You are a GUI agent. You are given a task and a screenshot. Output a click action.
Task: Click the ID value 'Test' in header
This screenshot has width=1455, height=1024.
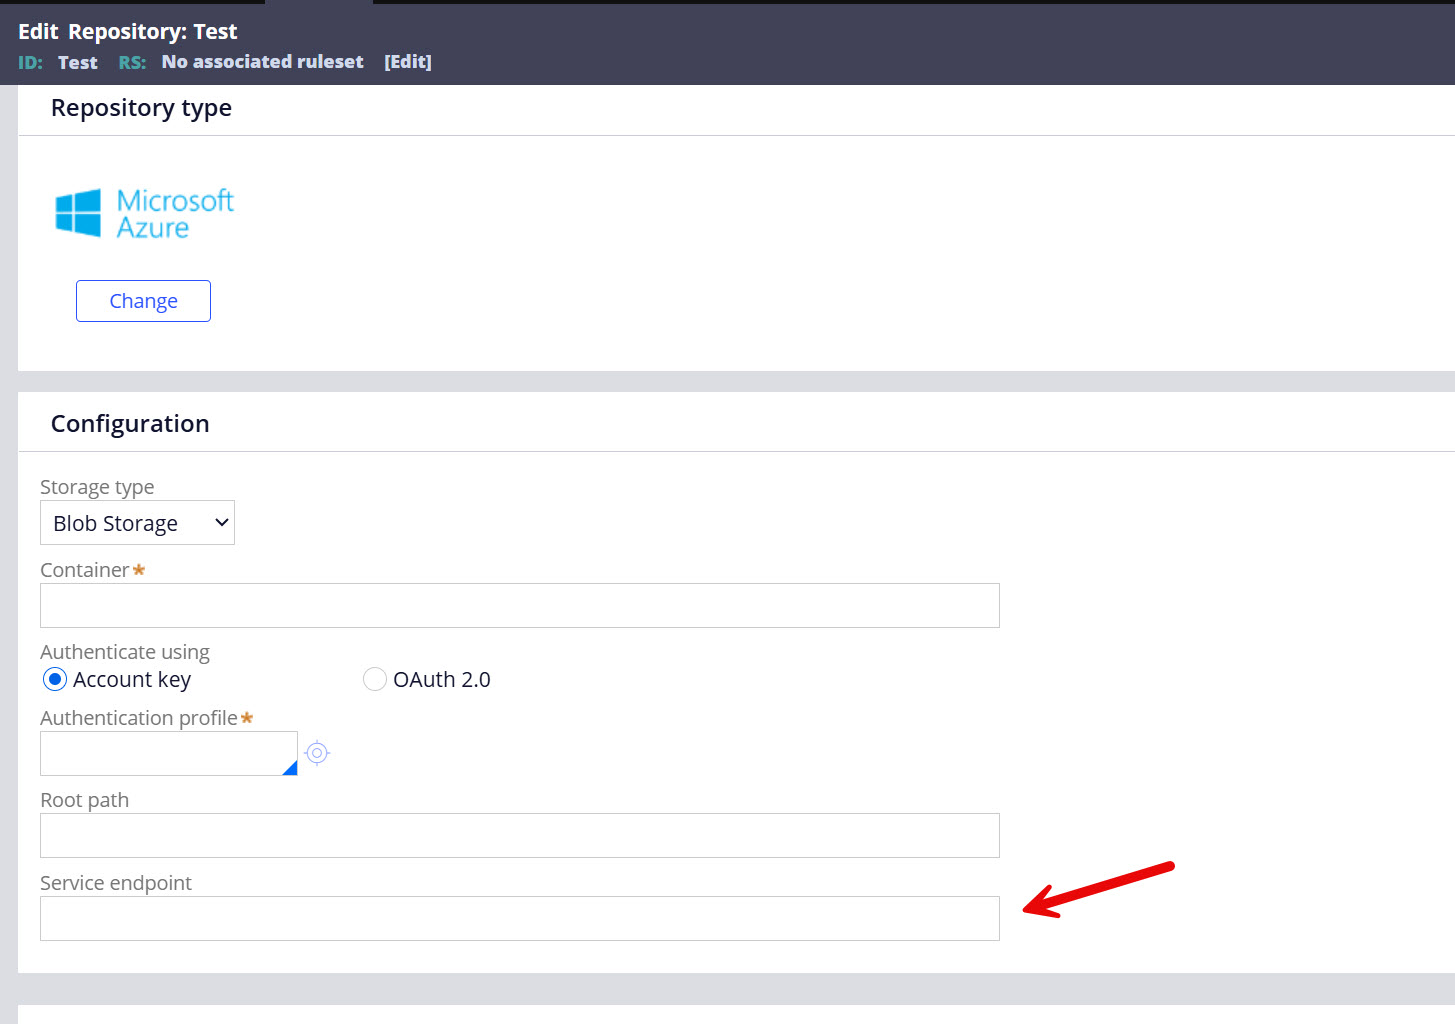pos(77,63)
